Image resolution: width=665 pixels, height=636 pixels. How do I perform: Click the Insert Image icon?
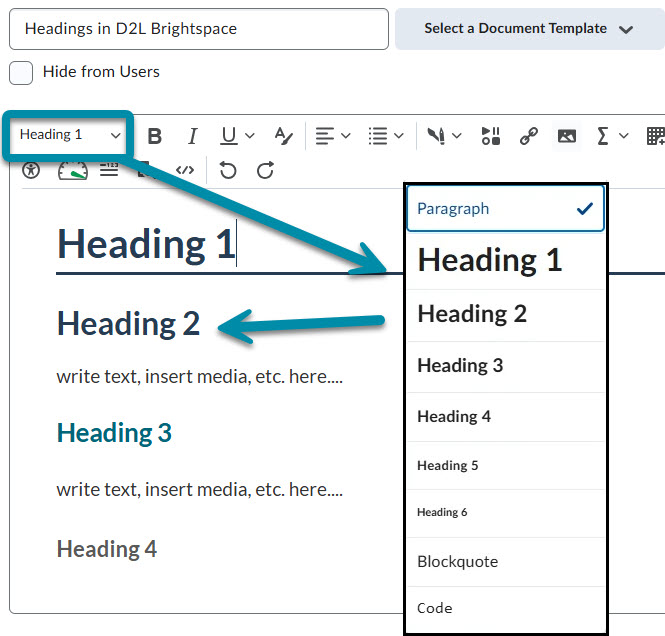click(567, 136)
